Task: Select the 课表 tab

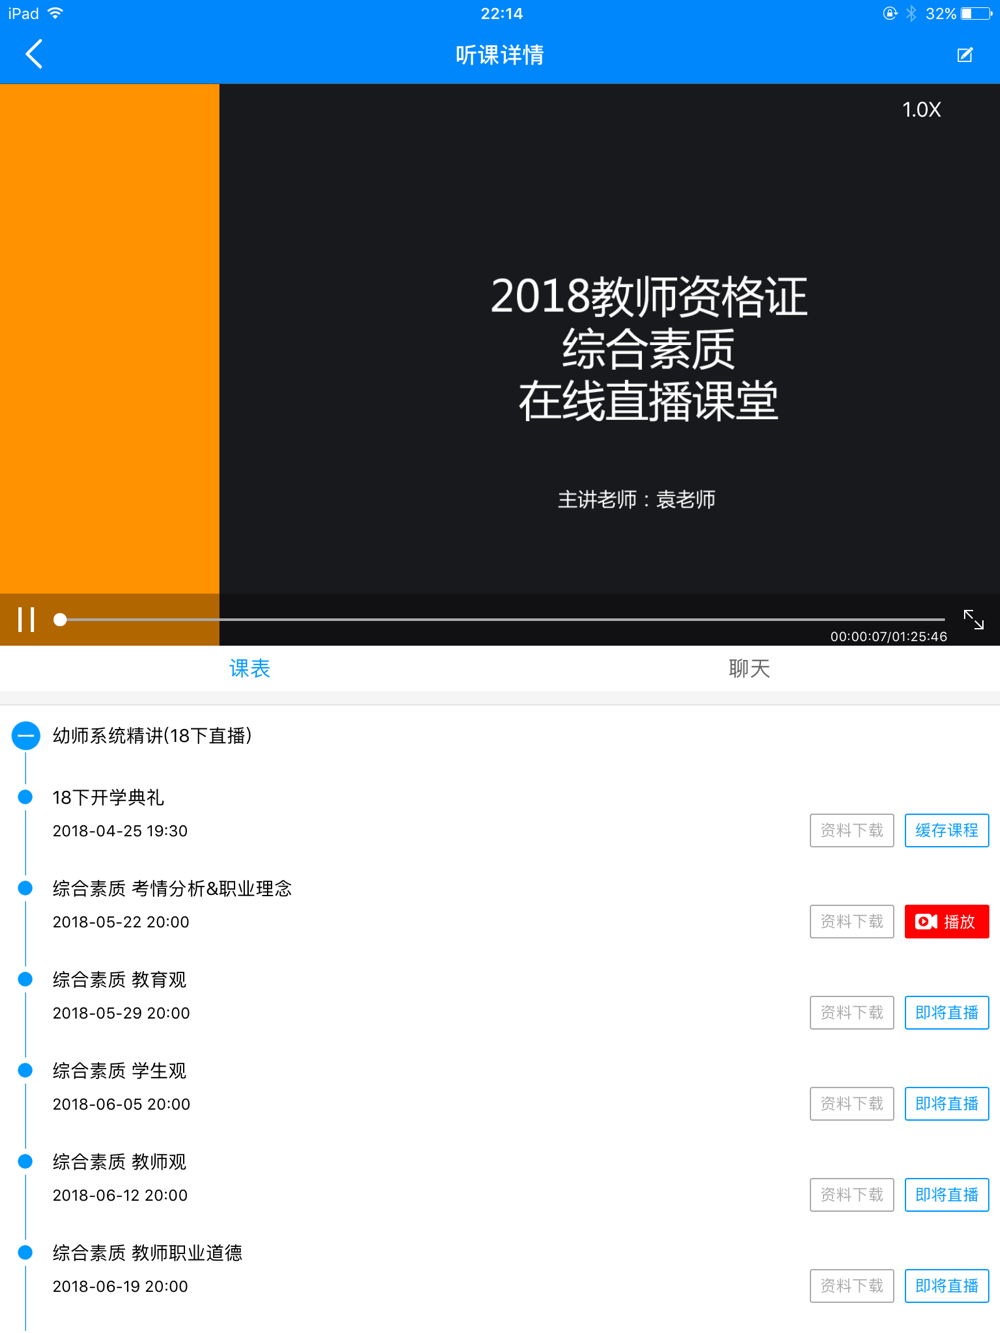Action: (250, 669)
